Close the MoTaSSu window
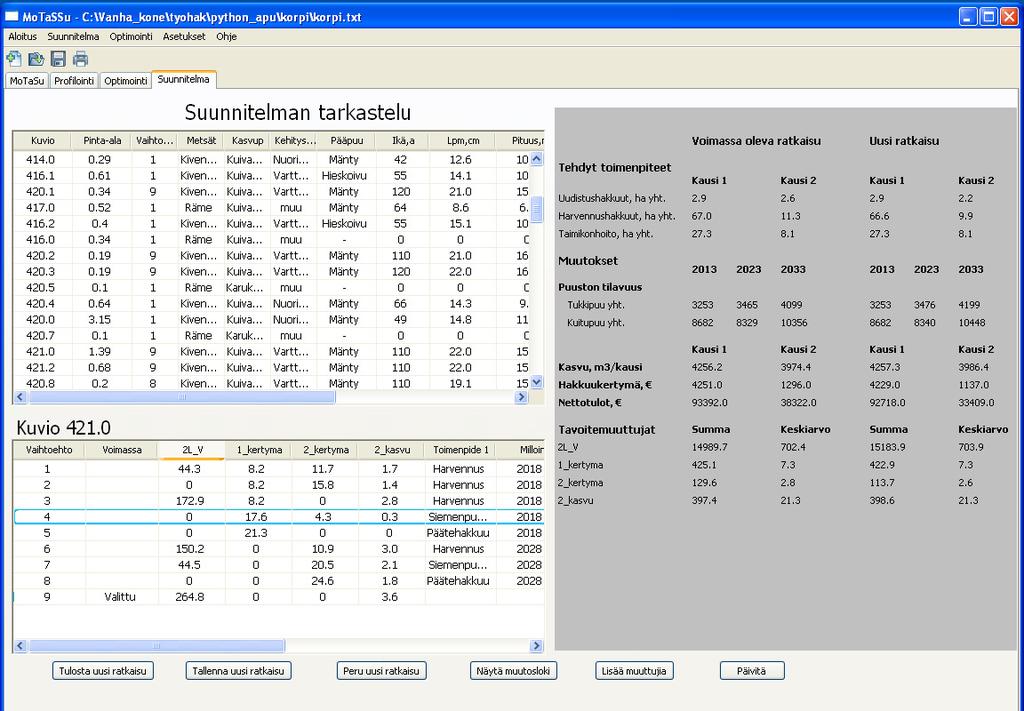Screen dimensions: 1024x711 [x=1009, y=17]
